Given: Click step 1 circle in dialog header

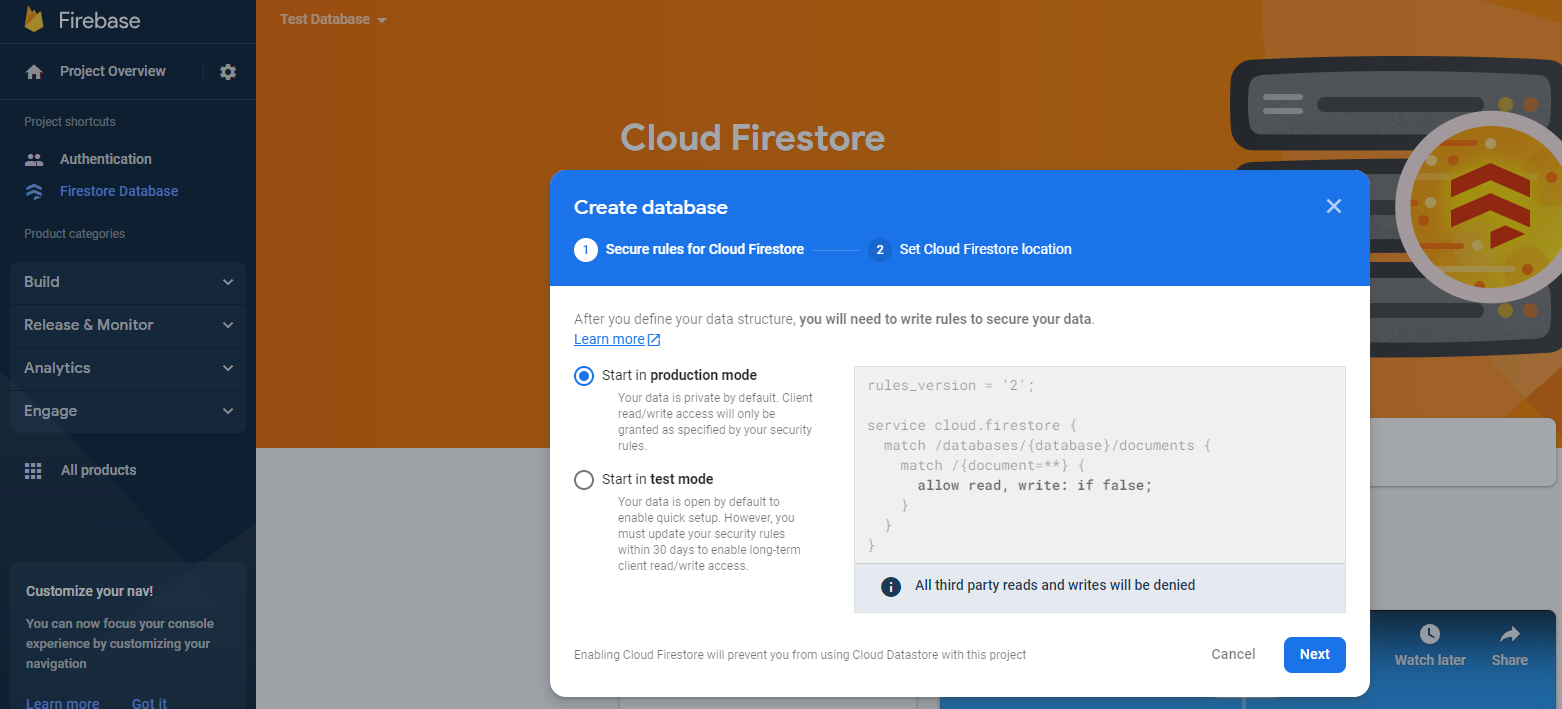Looking at the screenshot, I should (x=586, y=250).
